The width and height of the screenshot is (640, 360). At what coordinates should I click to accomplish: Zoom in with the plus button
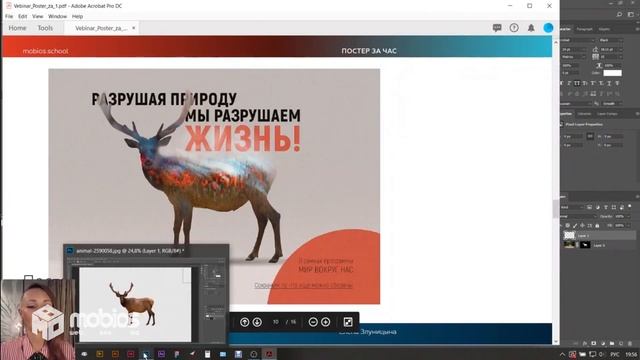[326, 322]
